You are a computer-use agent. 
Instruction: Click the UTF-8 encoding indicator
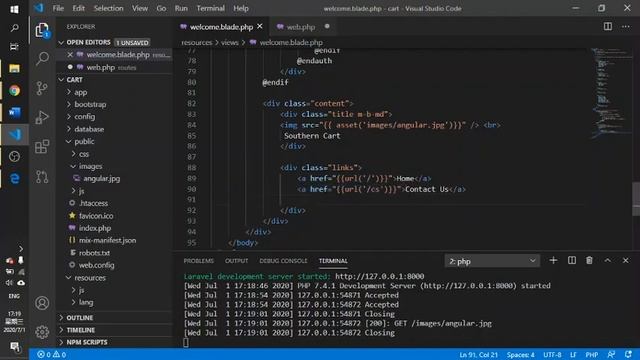[x=552, y=355]
